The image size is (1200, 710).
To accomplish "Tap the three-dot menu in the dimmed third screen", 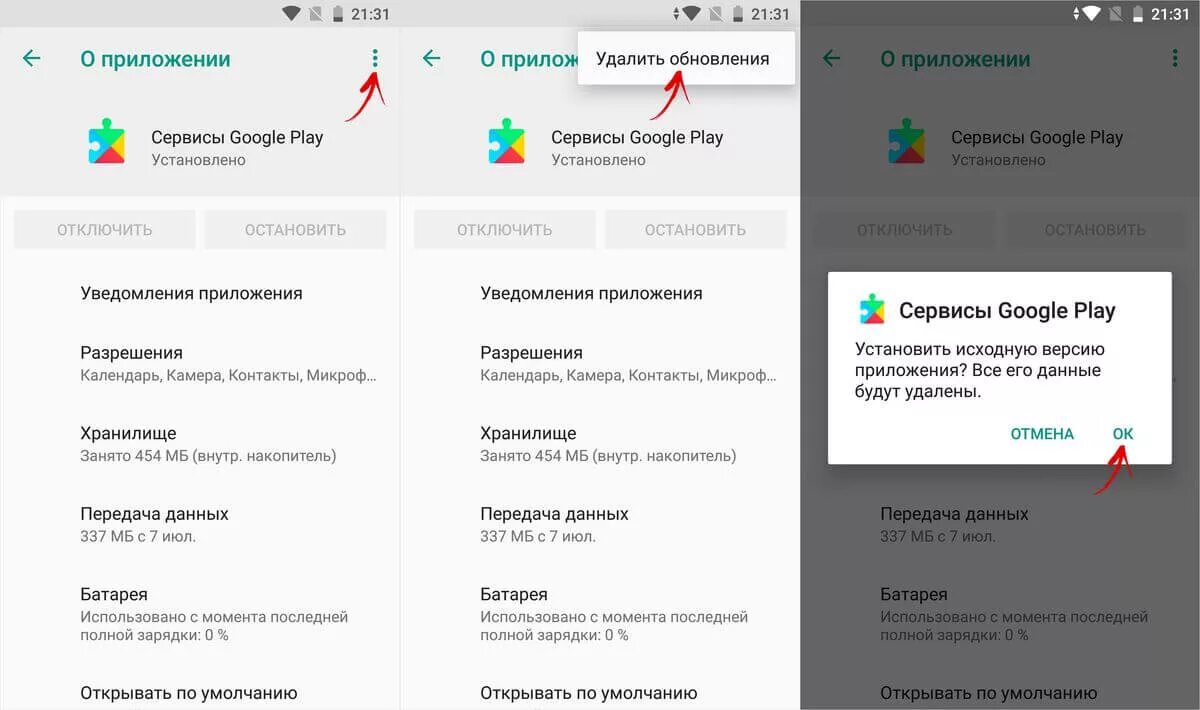I will pyautogui.click(x=1175, y=59).
